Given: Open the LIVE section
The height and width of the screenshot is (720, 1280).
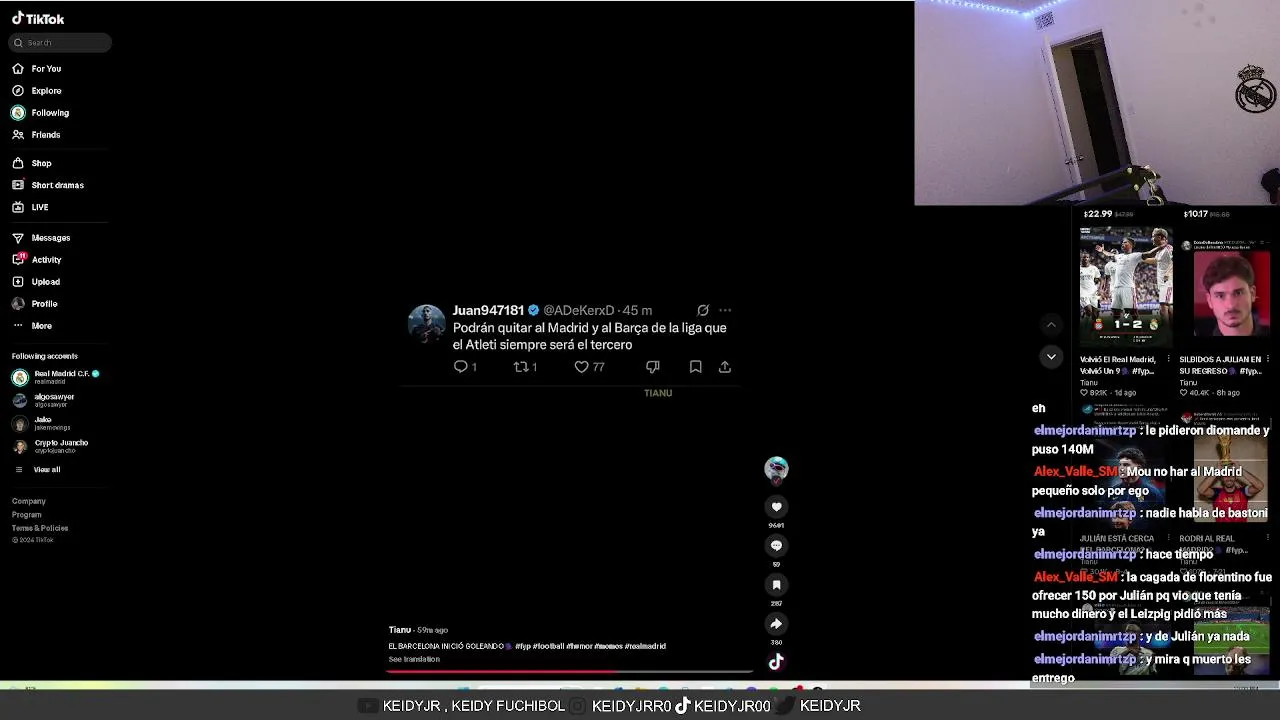Looking at the screenshot, I should pos(30,207).
